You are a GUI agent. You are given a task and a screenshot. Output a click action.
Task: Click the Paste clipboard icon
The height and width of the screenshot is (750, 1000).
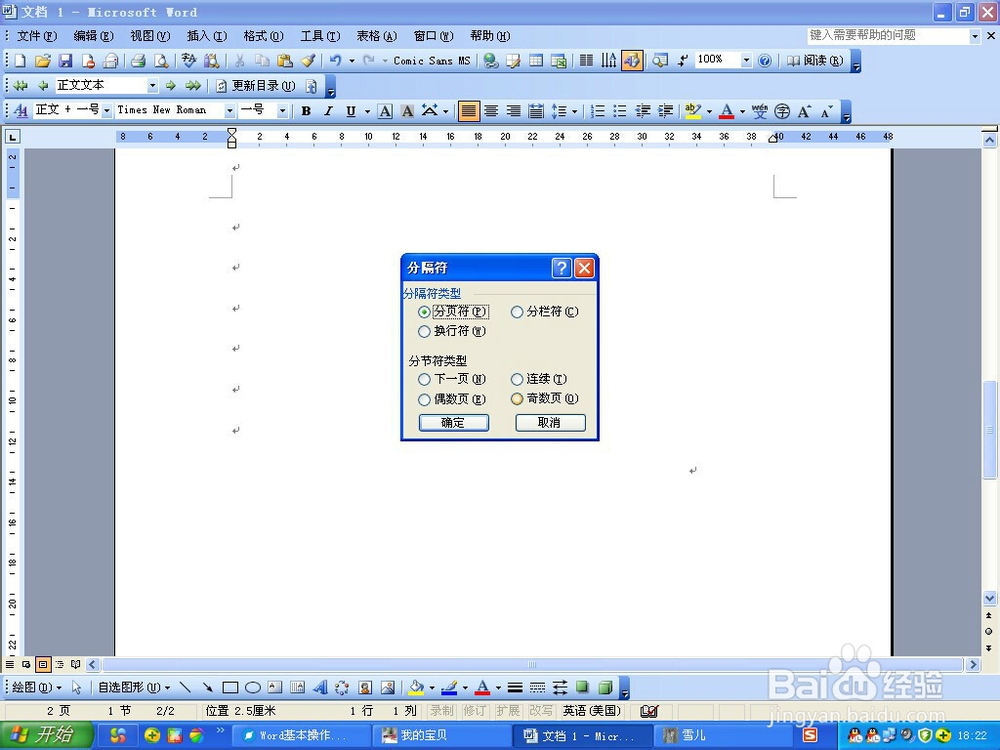coord(285,61)
